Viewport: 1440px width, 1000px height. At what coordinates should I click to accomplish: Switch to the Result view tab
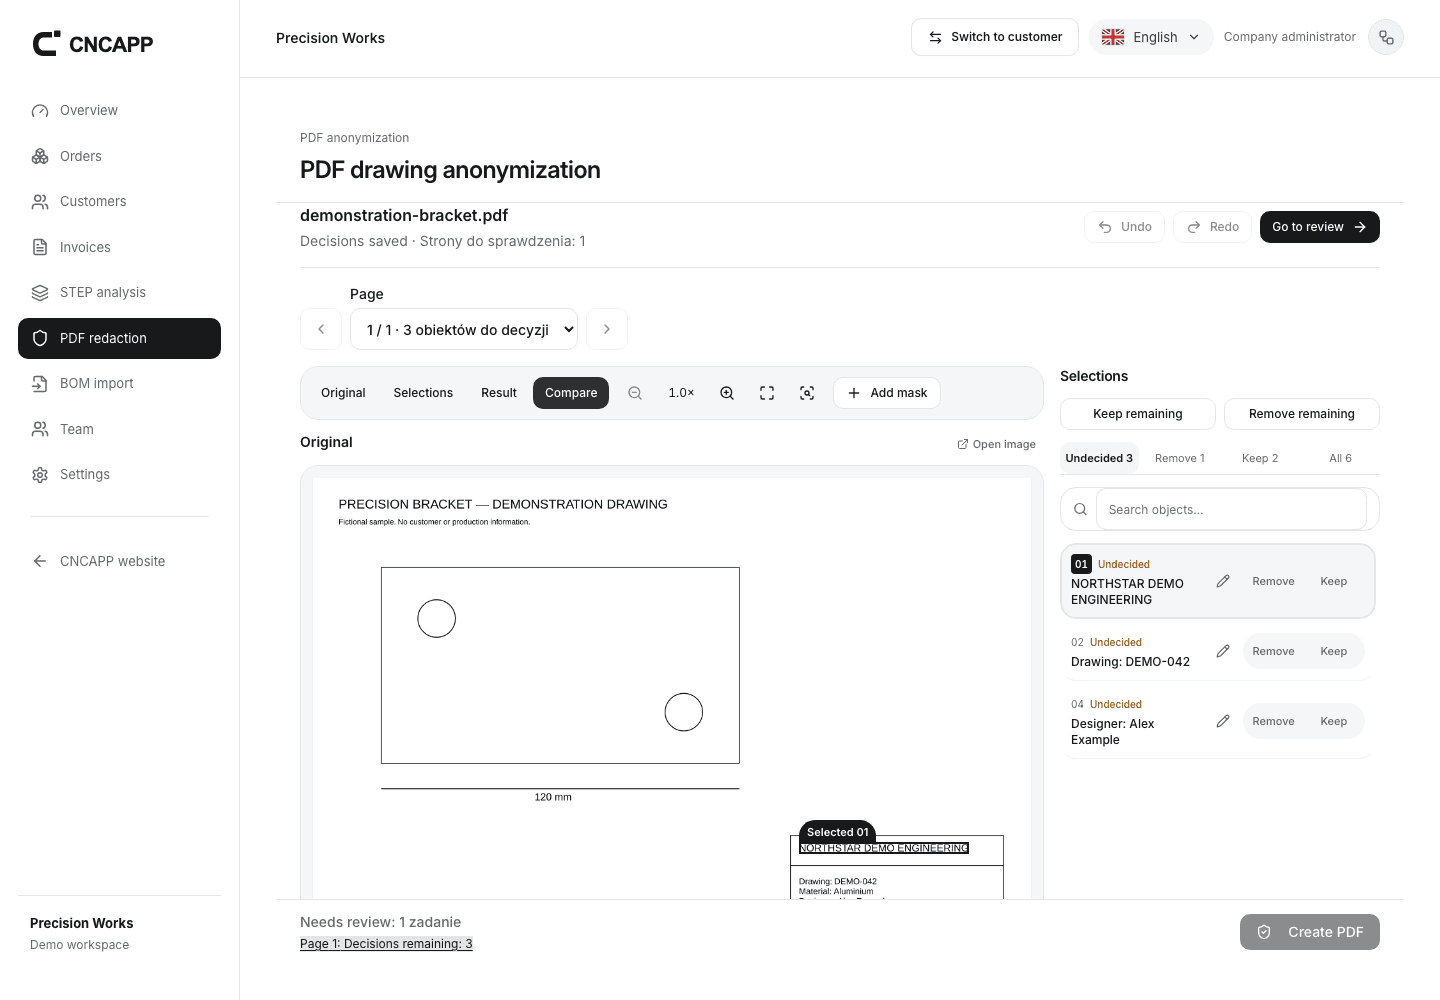click(499, 393)
